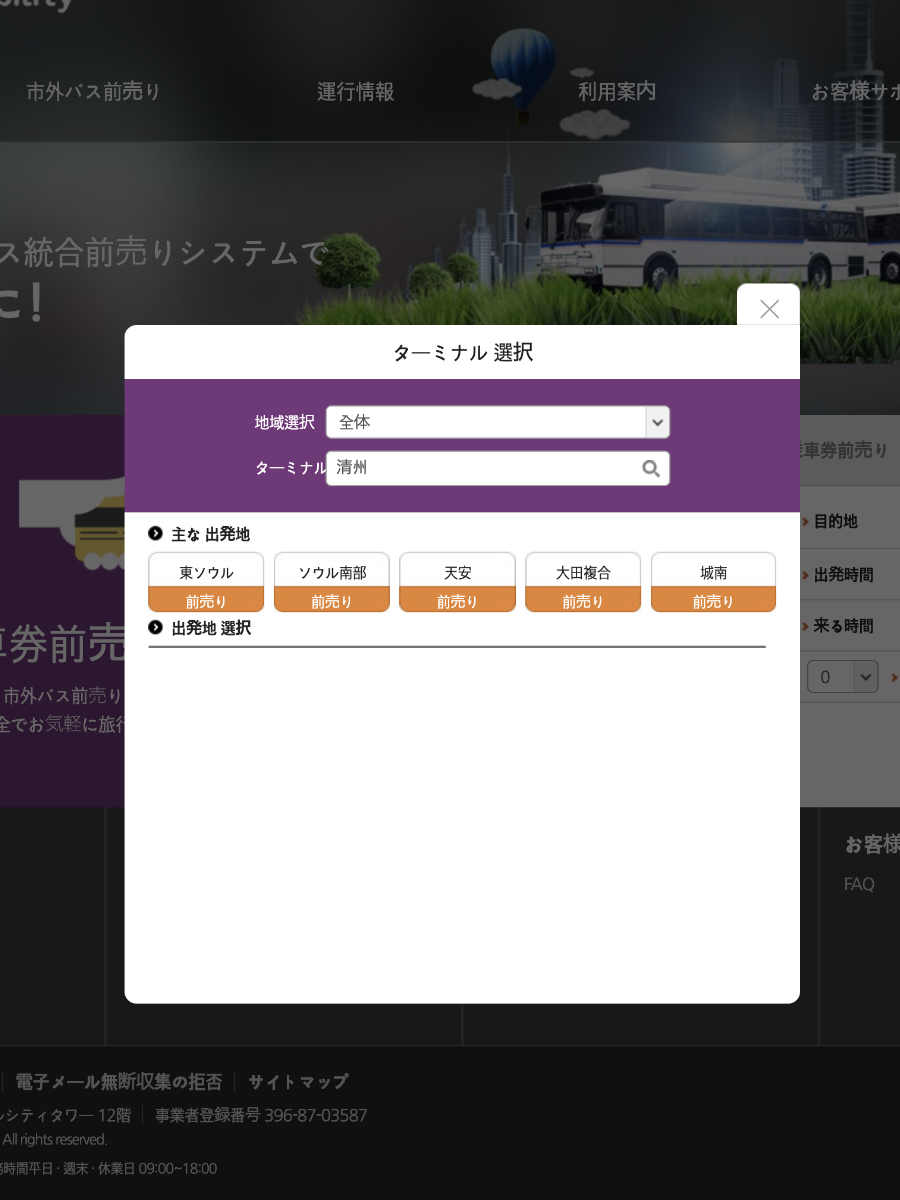900x1200 pixels.
Task: Go to 利用案内 menu
Action: [x=617, y=92]
